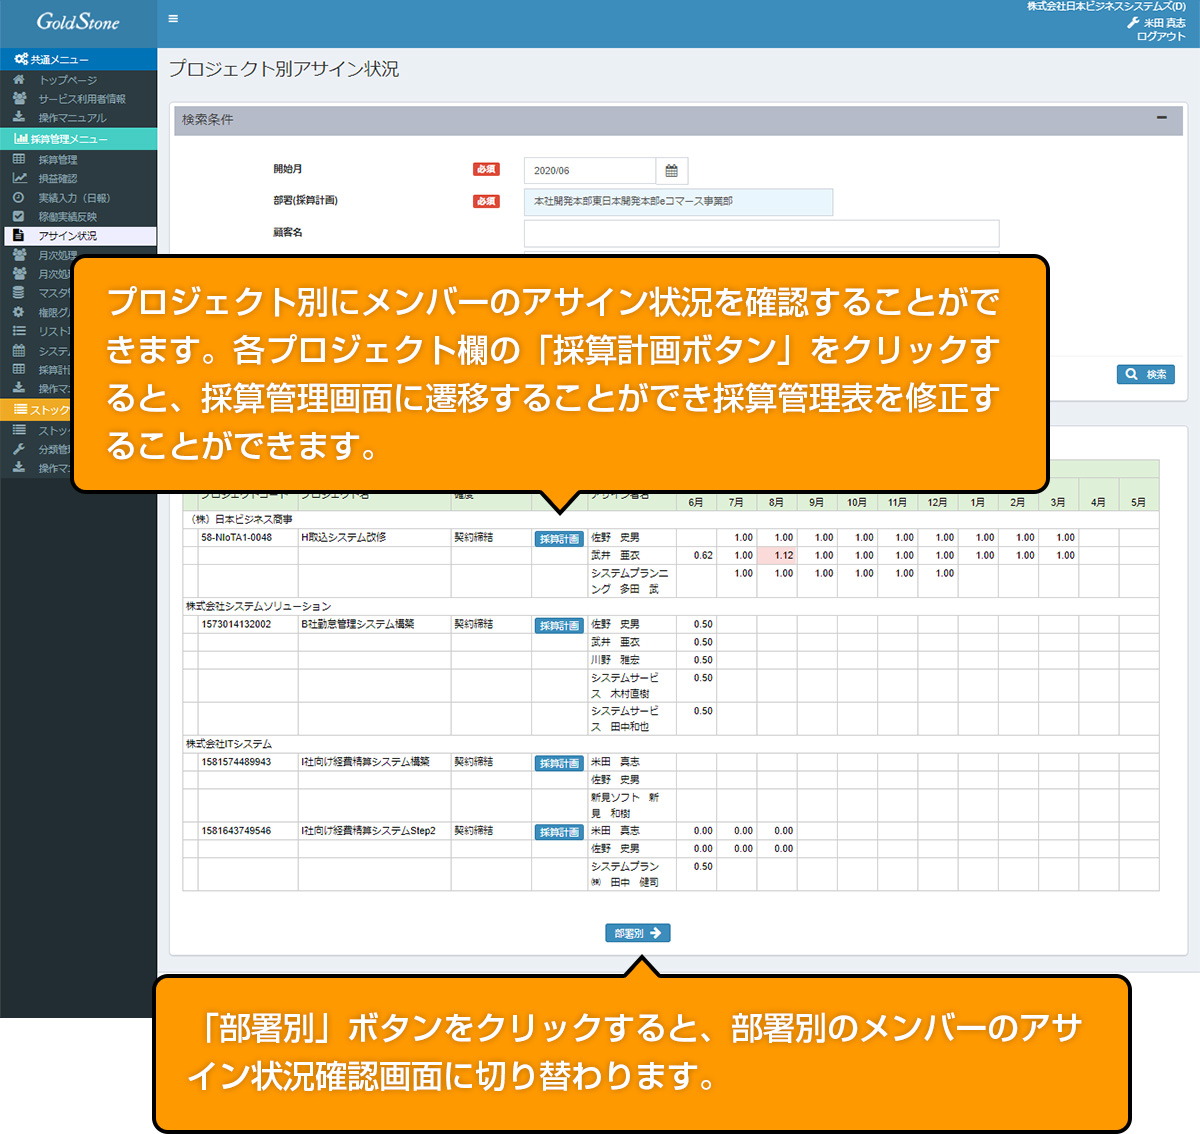Click assignee システムプラン㈱ 田中 健司
Viewport: 1200px width, 1134px height.
point(625,875)
